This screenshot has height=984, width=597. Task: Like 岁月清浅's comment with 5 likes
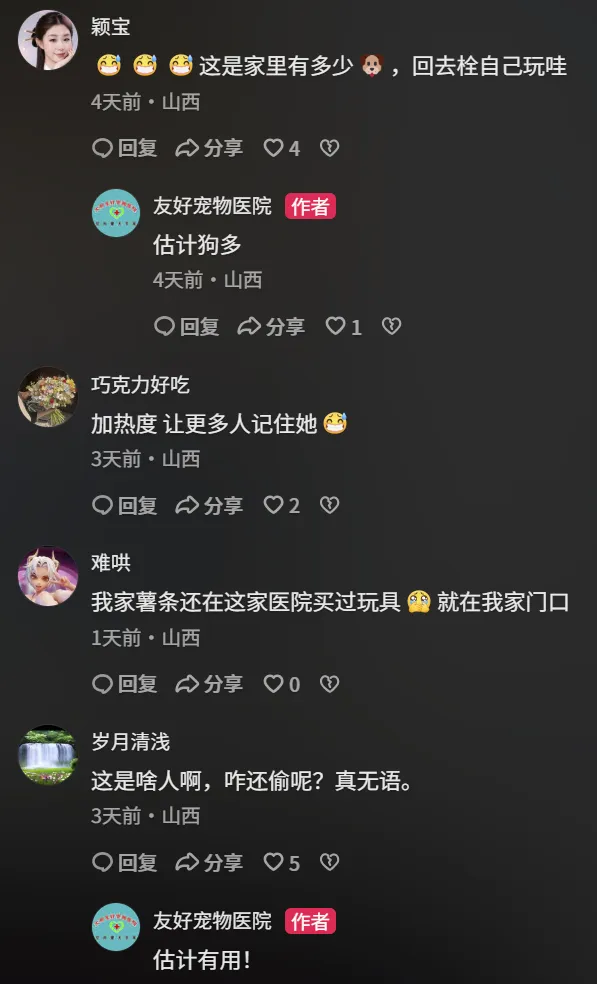[281, 862]
